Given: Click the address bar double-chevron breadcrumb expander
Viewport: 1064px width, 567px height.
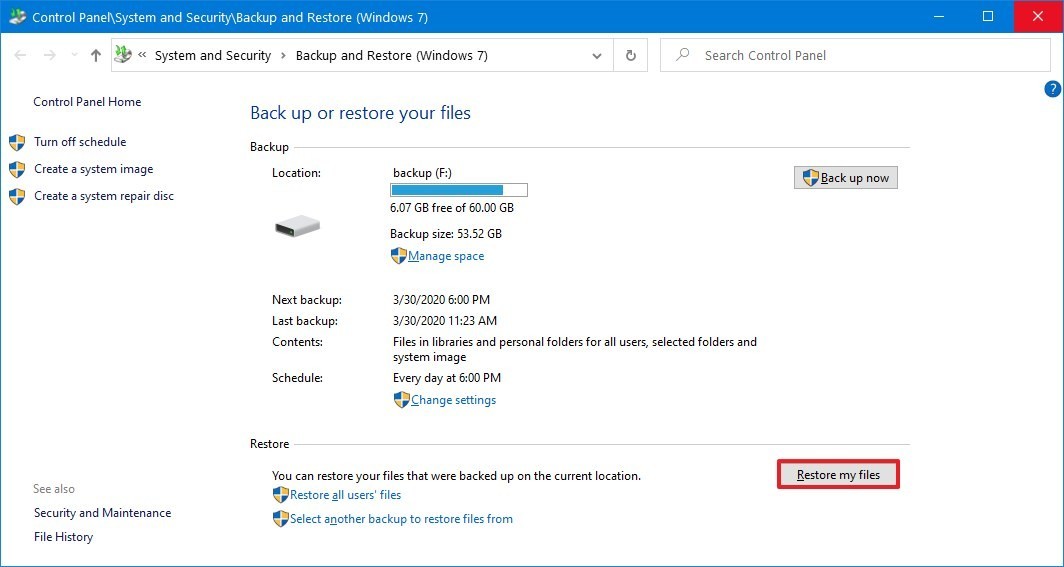Looking at the screenshot, I should [x=142, y=56].
